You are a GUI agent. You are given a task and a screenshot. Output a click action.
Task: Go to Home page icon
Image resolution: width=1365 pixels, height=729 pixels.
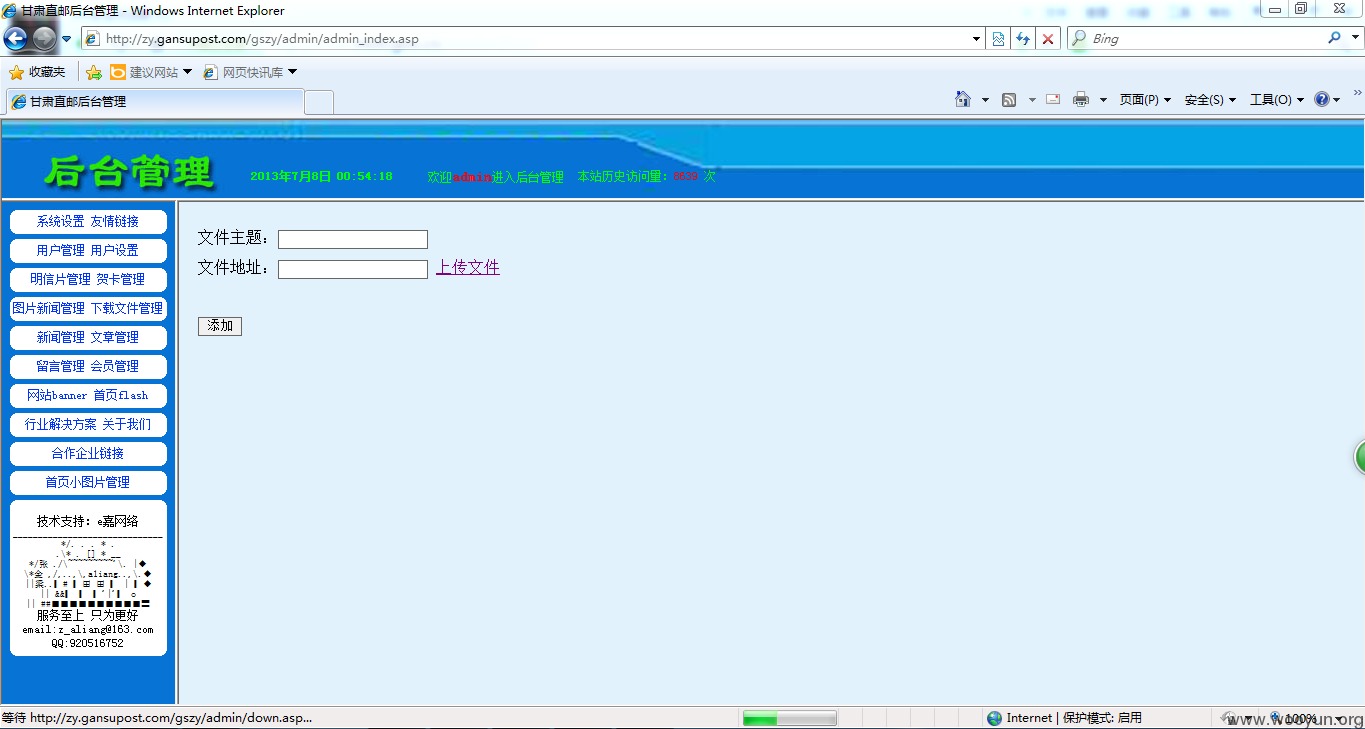pos(963,99)
